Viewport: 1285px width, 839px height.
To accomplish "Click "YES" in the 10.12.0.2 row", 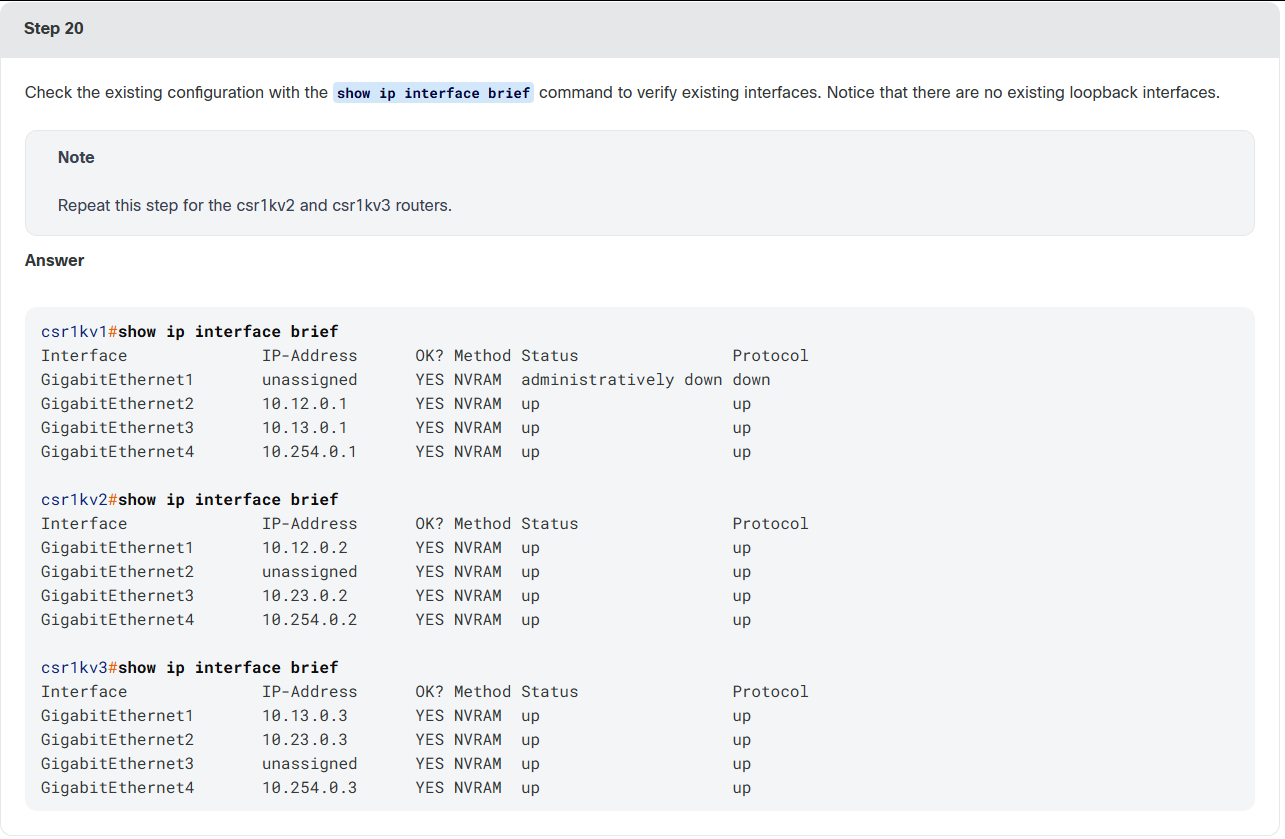I will click(x=430, y=548).
